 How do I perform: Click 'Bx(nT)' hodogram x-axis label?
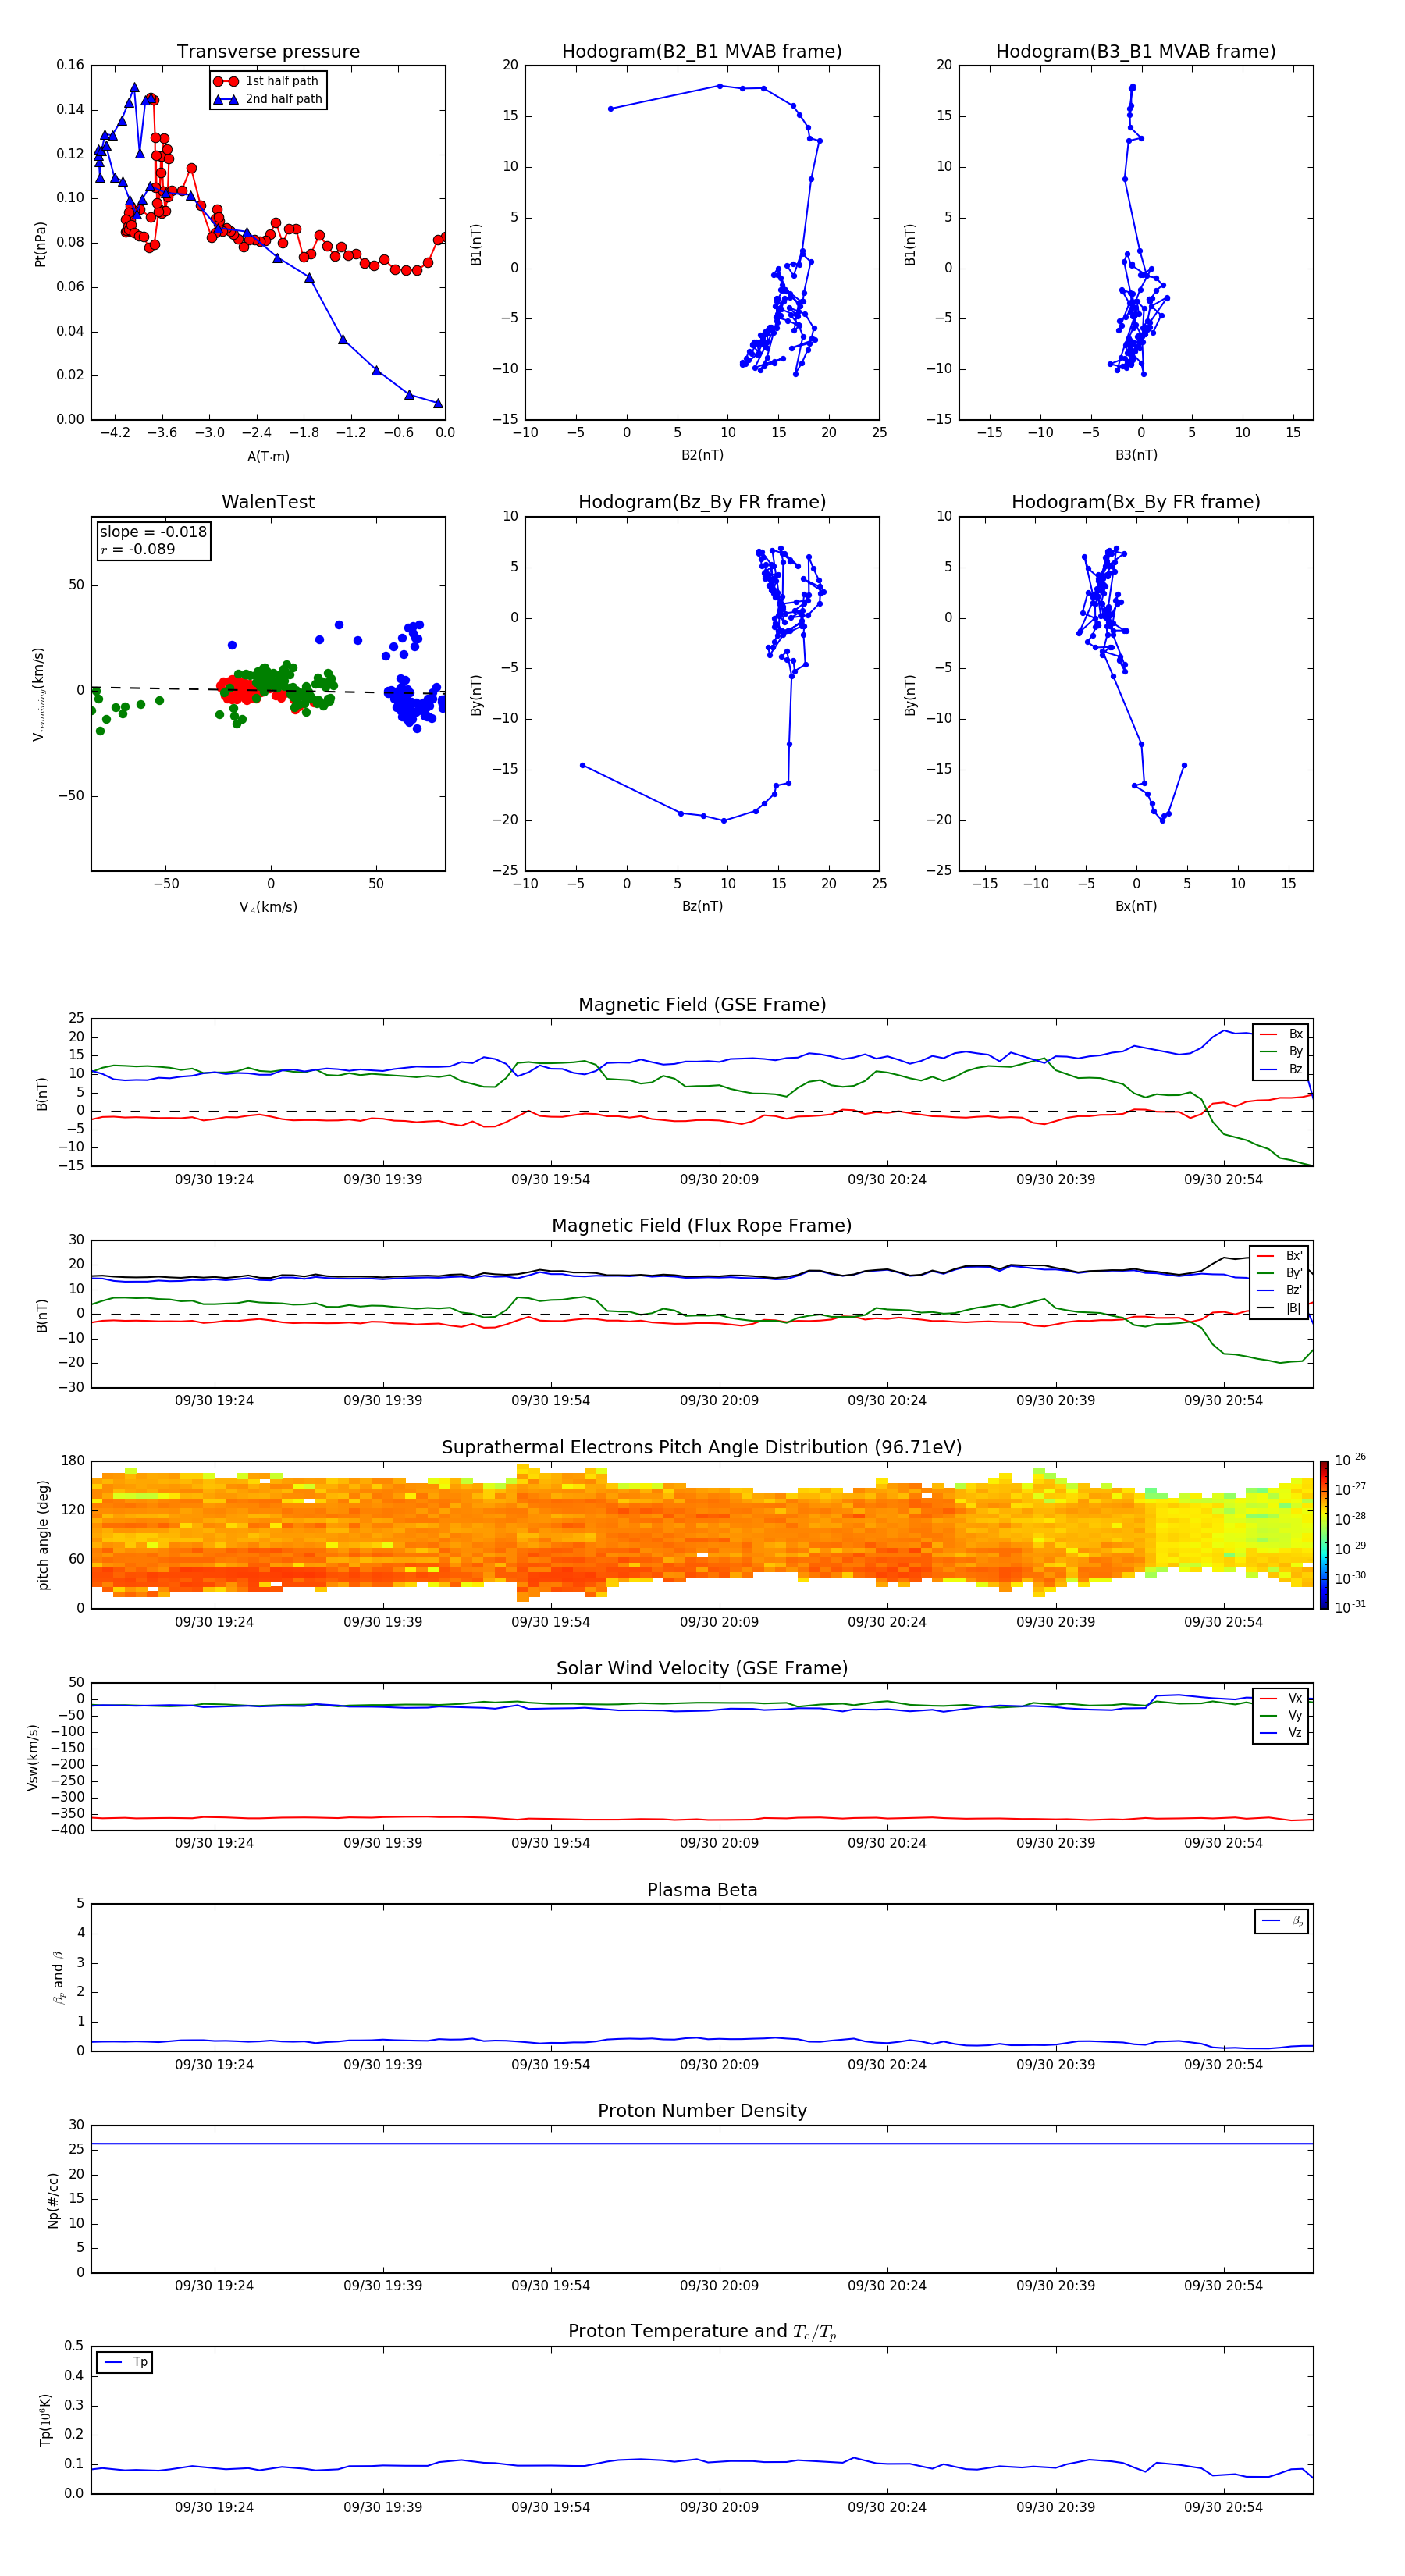(x=1136, y=906)
